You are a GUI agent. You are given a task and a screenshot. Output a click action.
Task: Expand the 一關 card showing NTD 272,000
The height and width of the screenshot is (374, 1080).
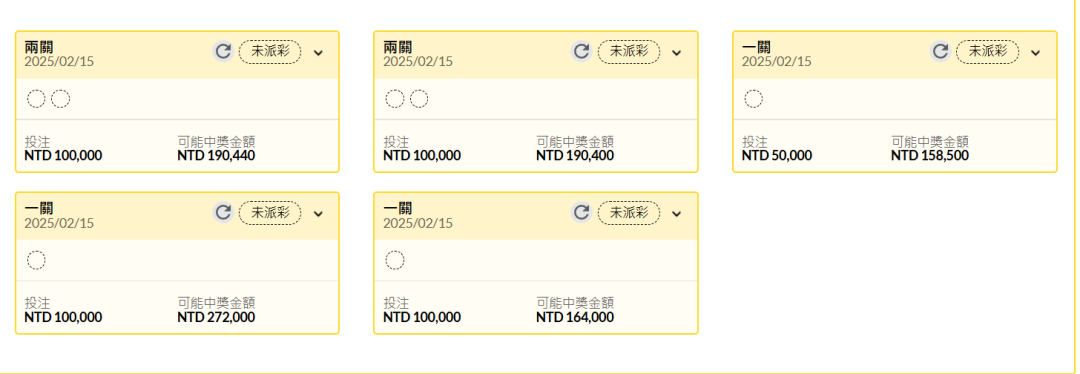(318, 214)
